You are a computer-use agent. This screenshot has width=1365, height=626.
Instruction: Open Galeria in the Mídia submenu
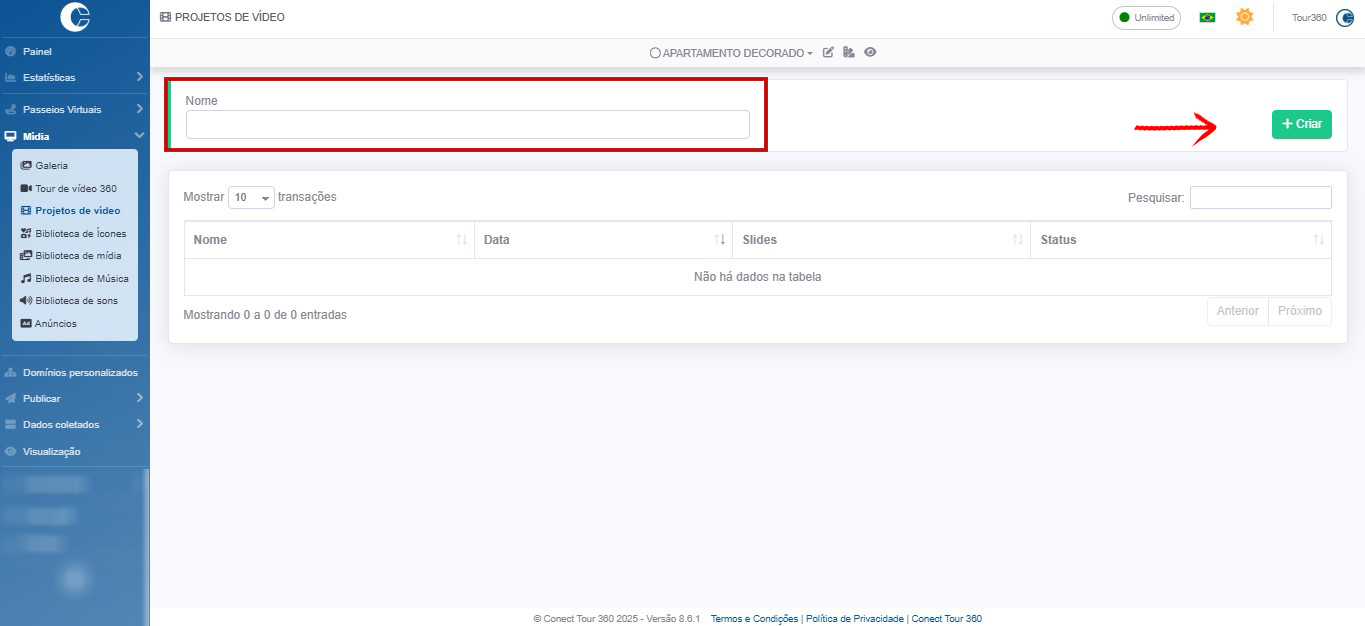point(51,166)
